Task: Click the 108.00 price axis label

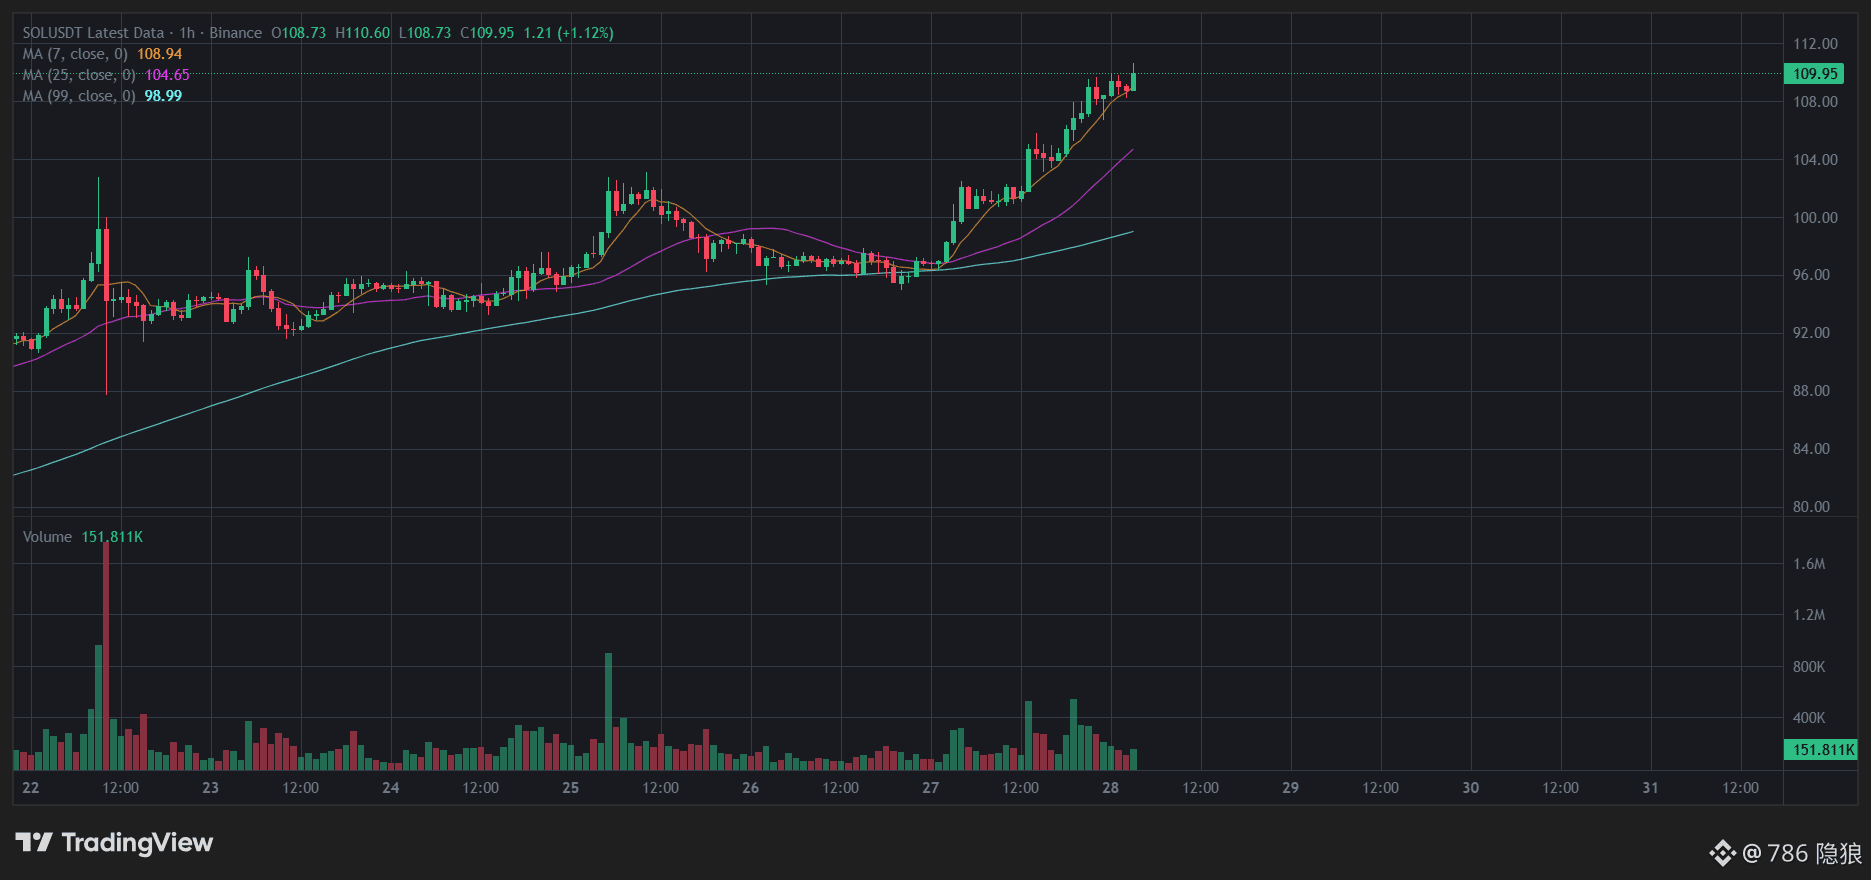Action: tap(1815, 102)
